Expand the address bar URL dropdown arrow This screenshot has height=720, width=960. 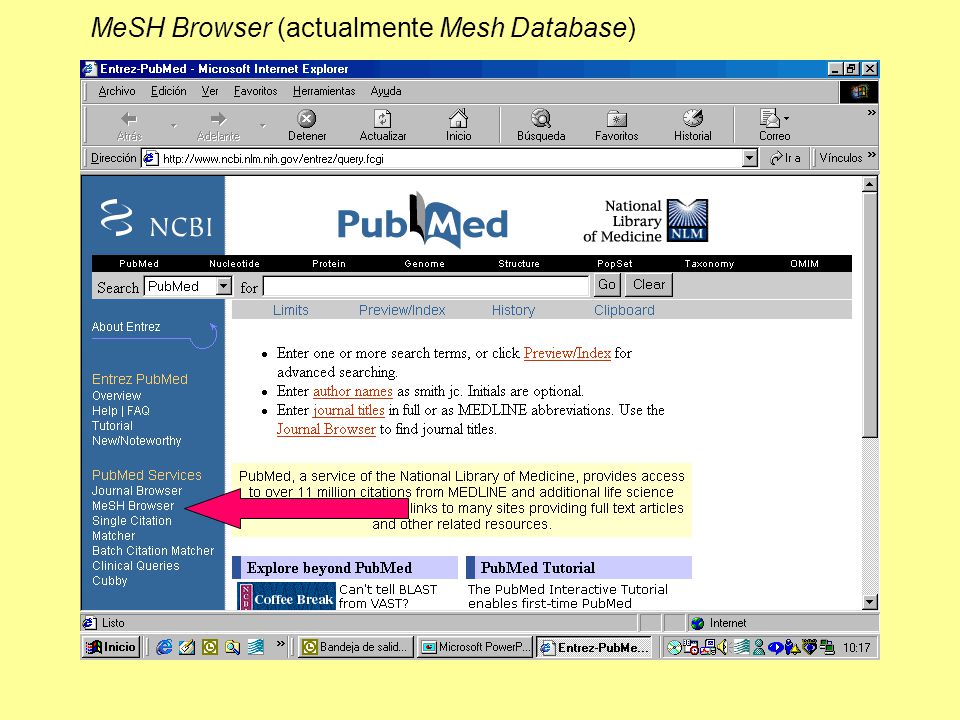749,159
